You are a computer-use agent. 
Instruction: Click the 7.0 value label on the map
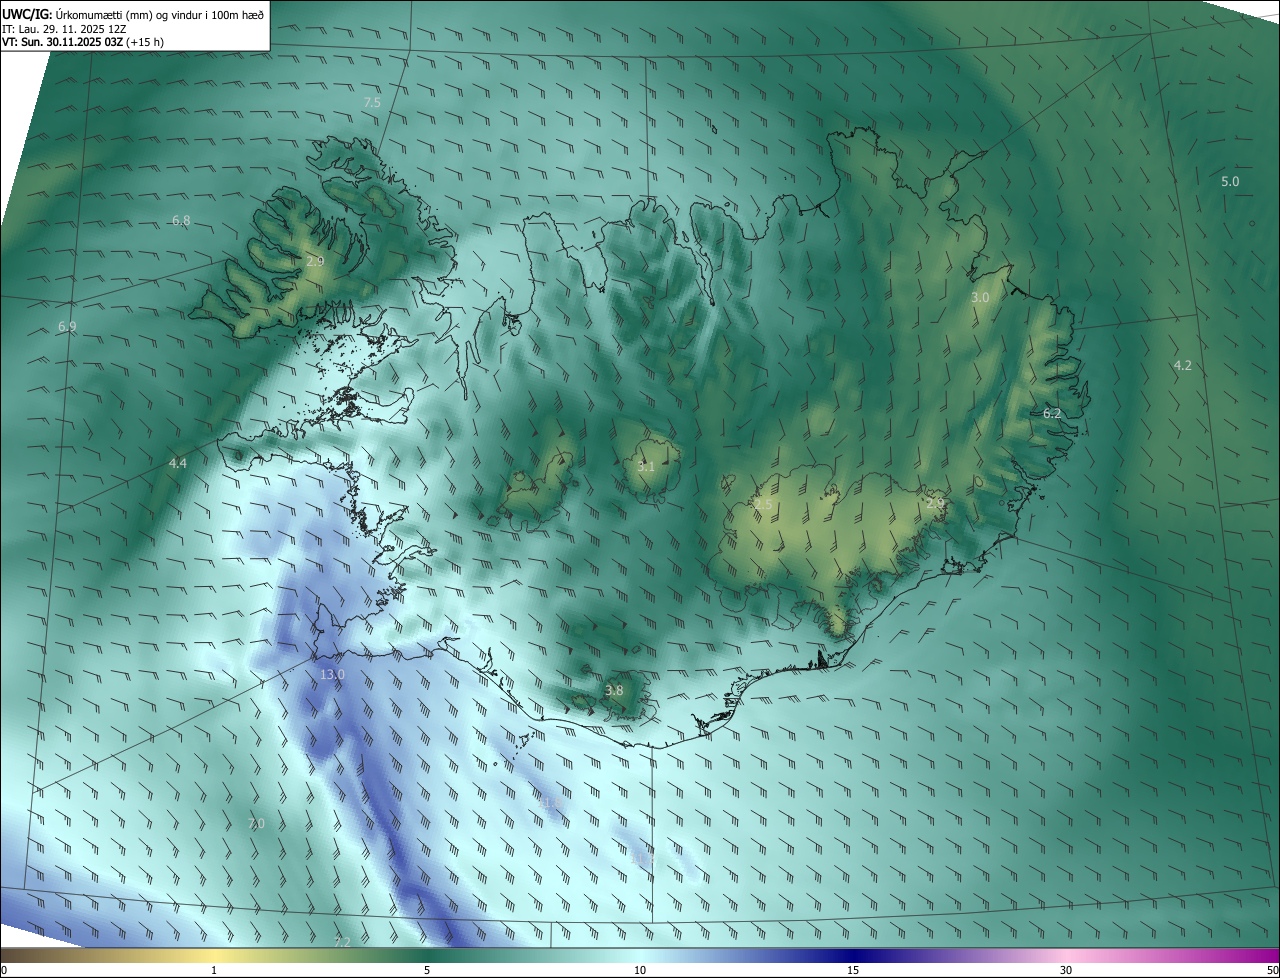click(x=256, y=824)
